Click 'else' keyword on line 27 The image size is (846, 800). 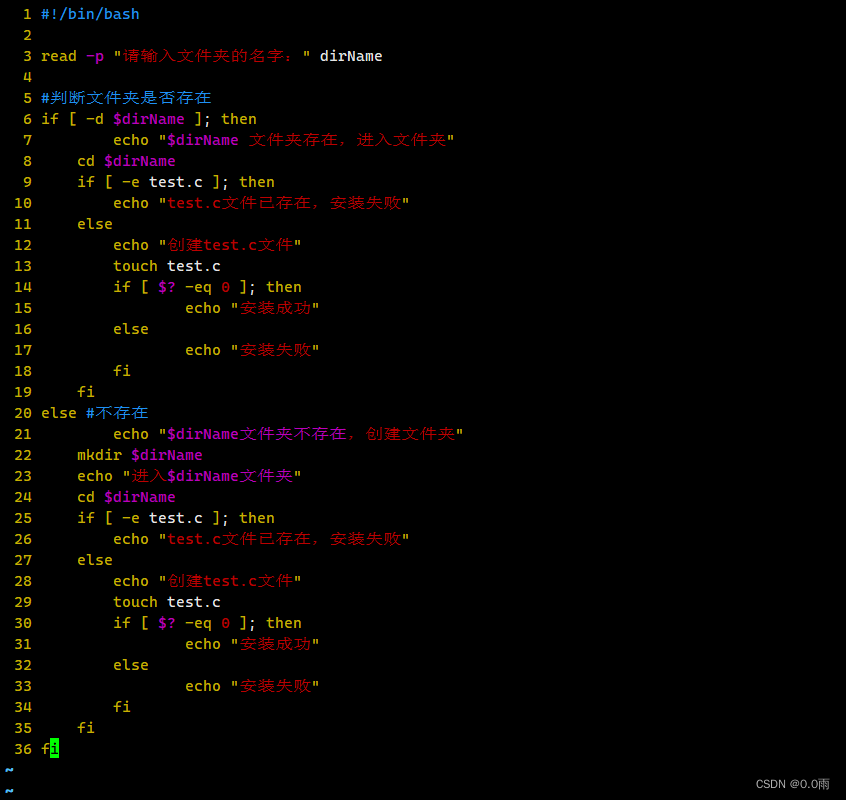pos(95,560)
